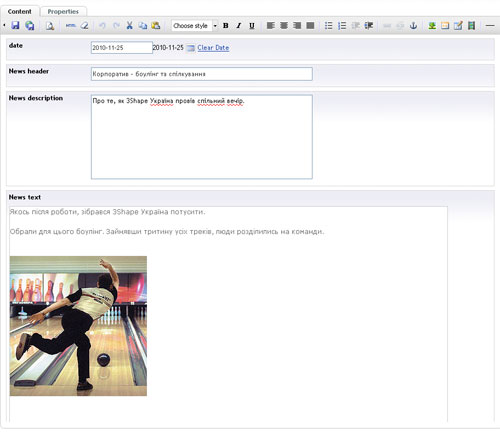
Task: Toggle underline formatting
Action: (x=252, y=25)
